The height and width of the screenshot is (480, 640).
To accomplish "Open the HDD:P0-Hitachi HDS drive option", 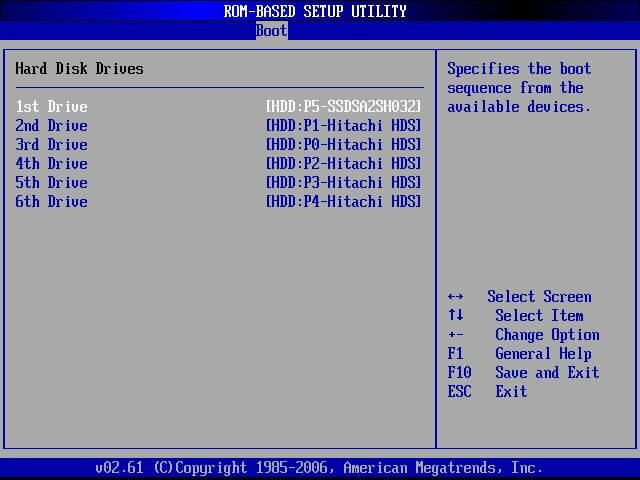I will click(343, 144).
